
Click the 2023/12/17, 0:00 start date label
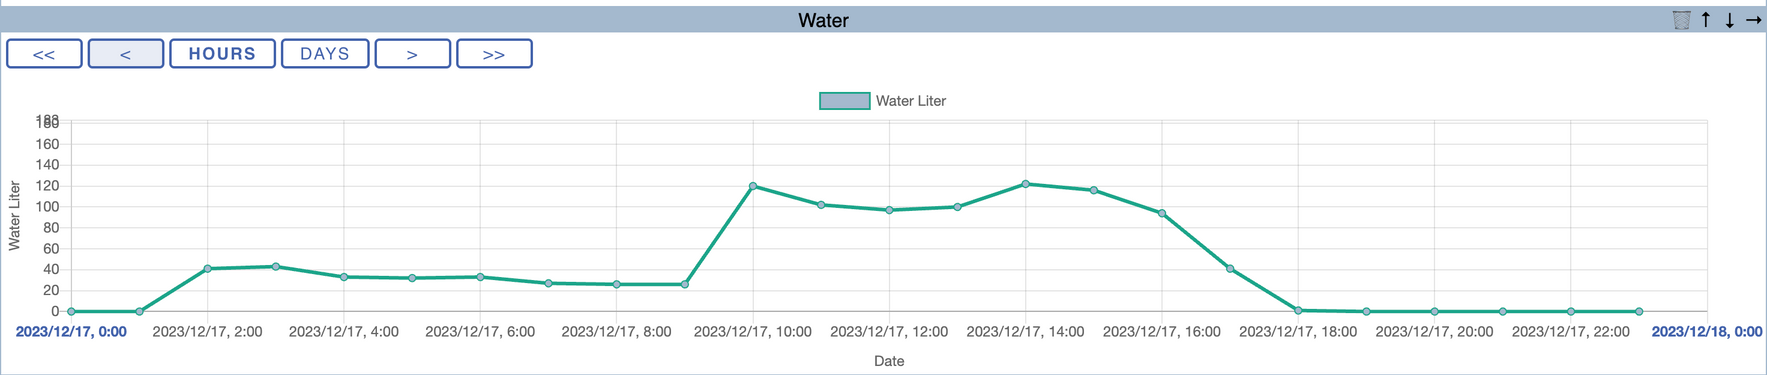(71, 332)
